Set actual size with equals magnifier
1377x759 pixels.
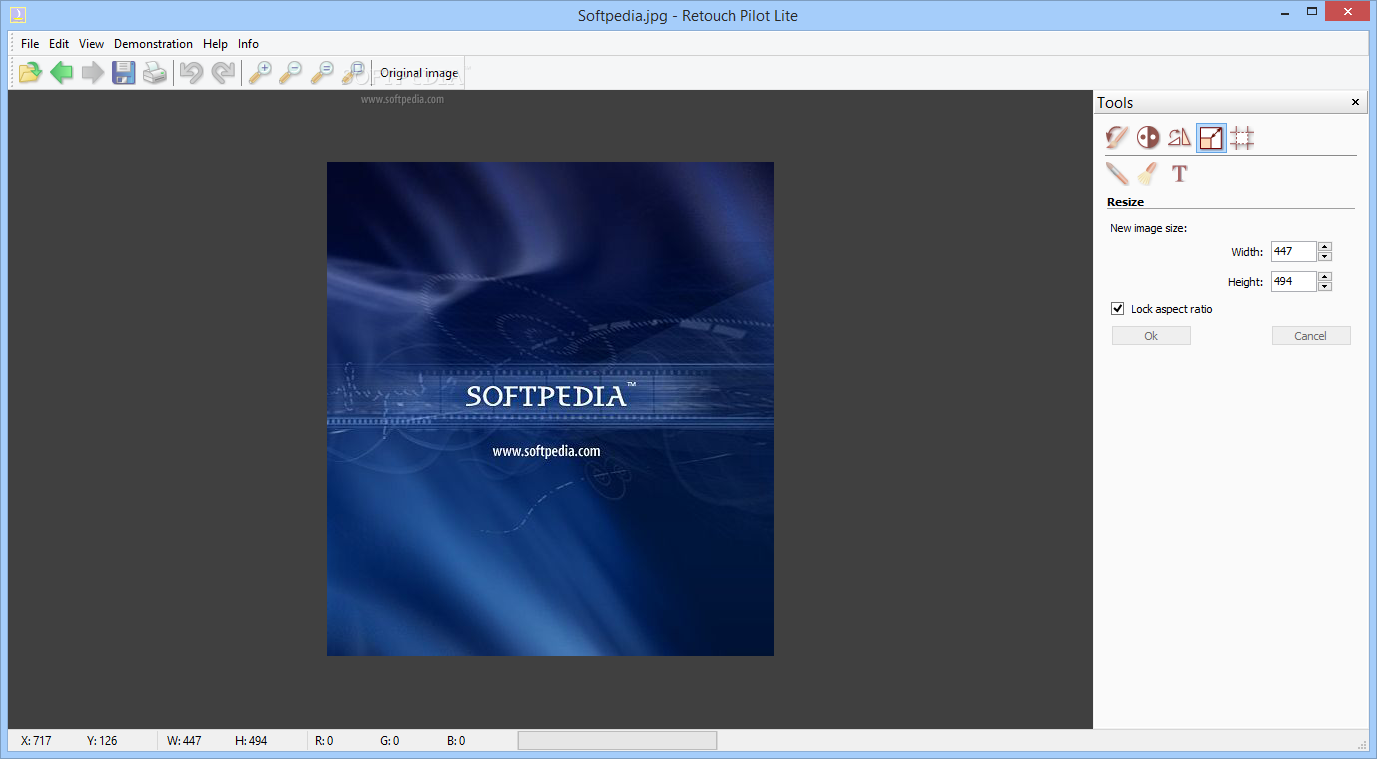(322, 72)
